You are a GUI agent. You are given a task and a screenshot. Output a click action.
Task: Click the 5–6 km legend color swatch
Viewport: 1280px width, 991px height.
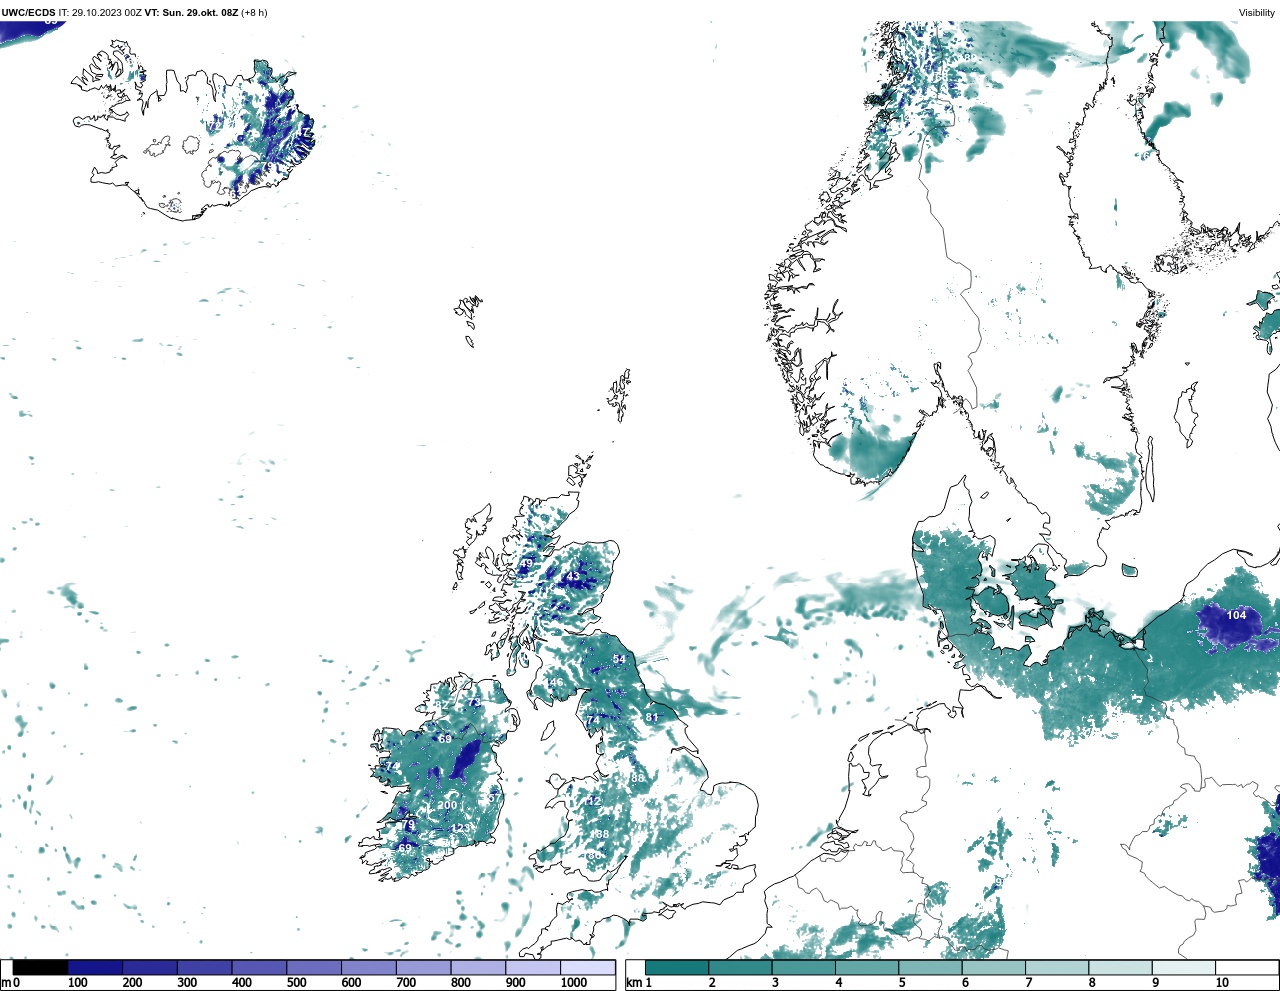(x=930, y=968)
